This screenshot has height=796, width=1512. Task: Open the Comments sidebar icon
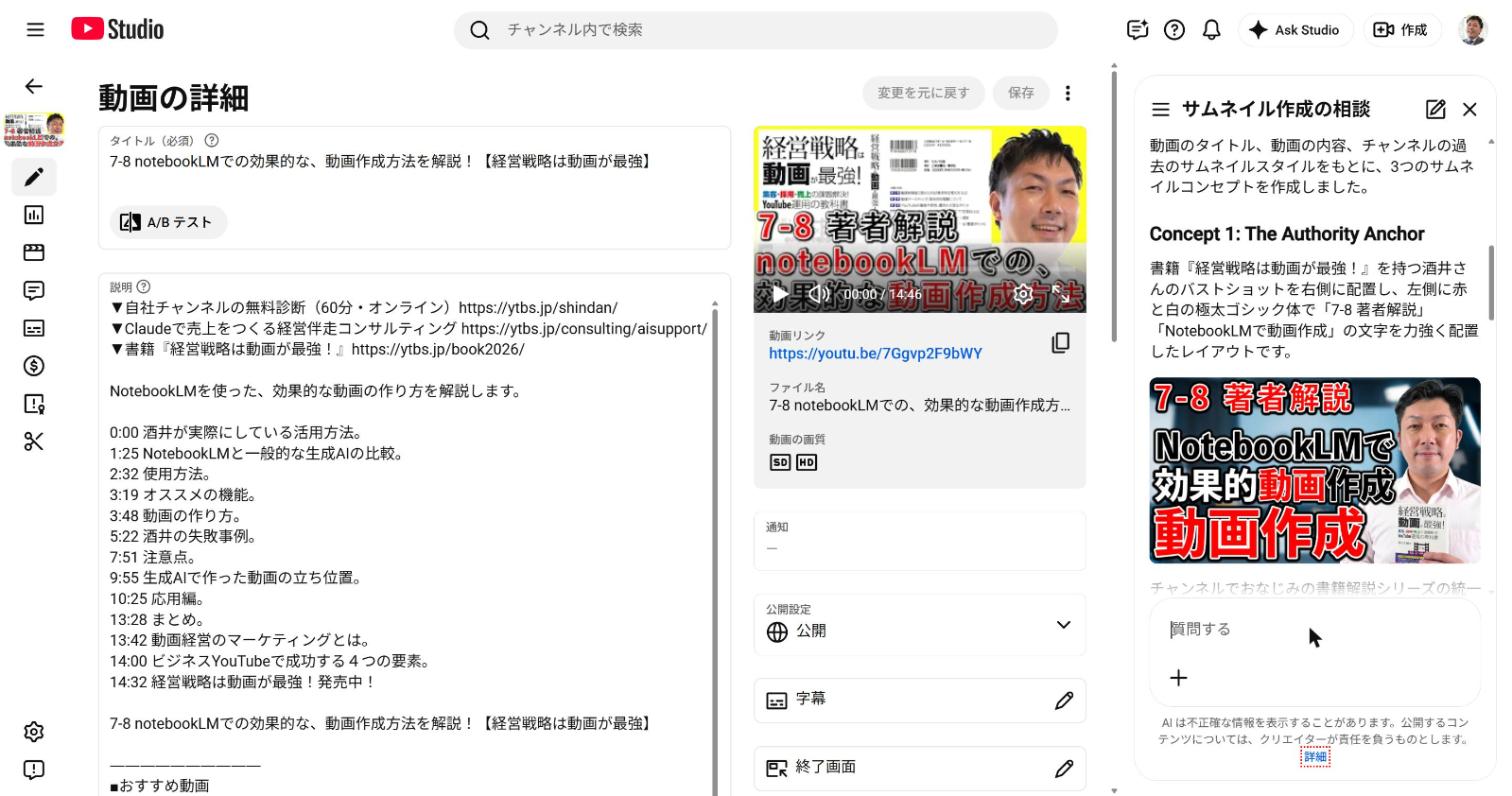click(34, 291)
